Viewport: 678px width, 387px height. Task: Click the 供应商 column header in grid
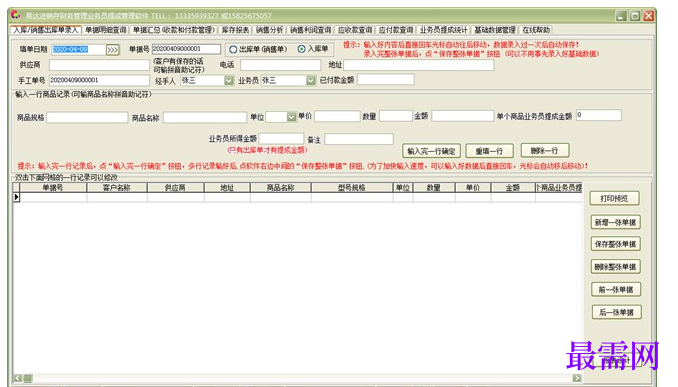coord(176,188)
